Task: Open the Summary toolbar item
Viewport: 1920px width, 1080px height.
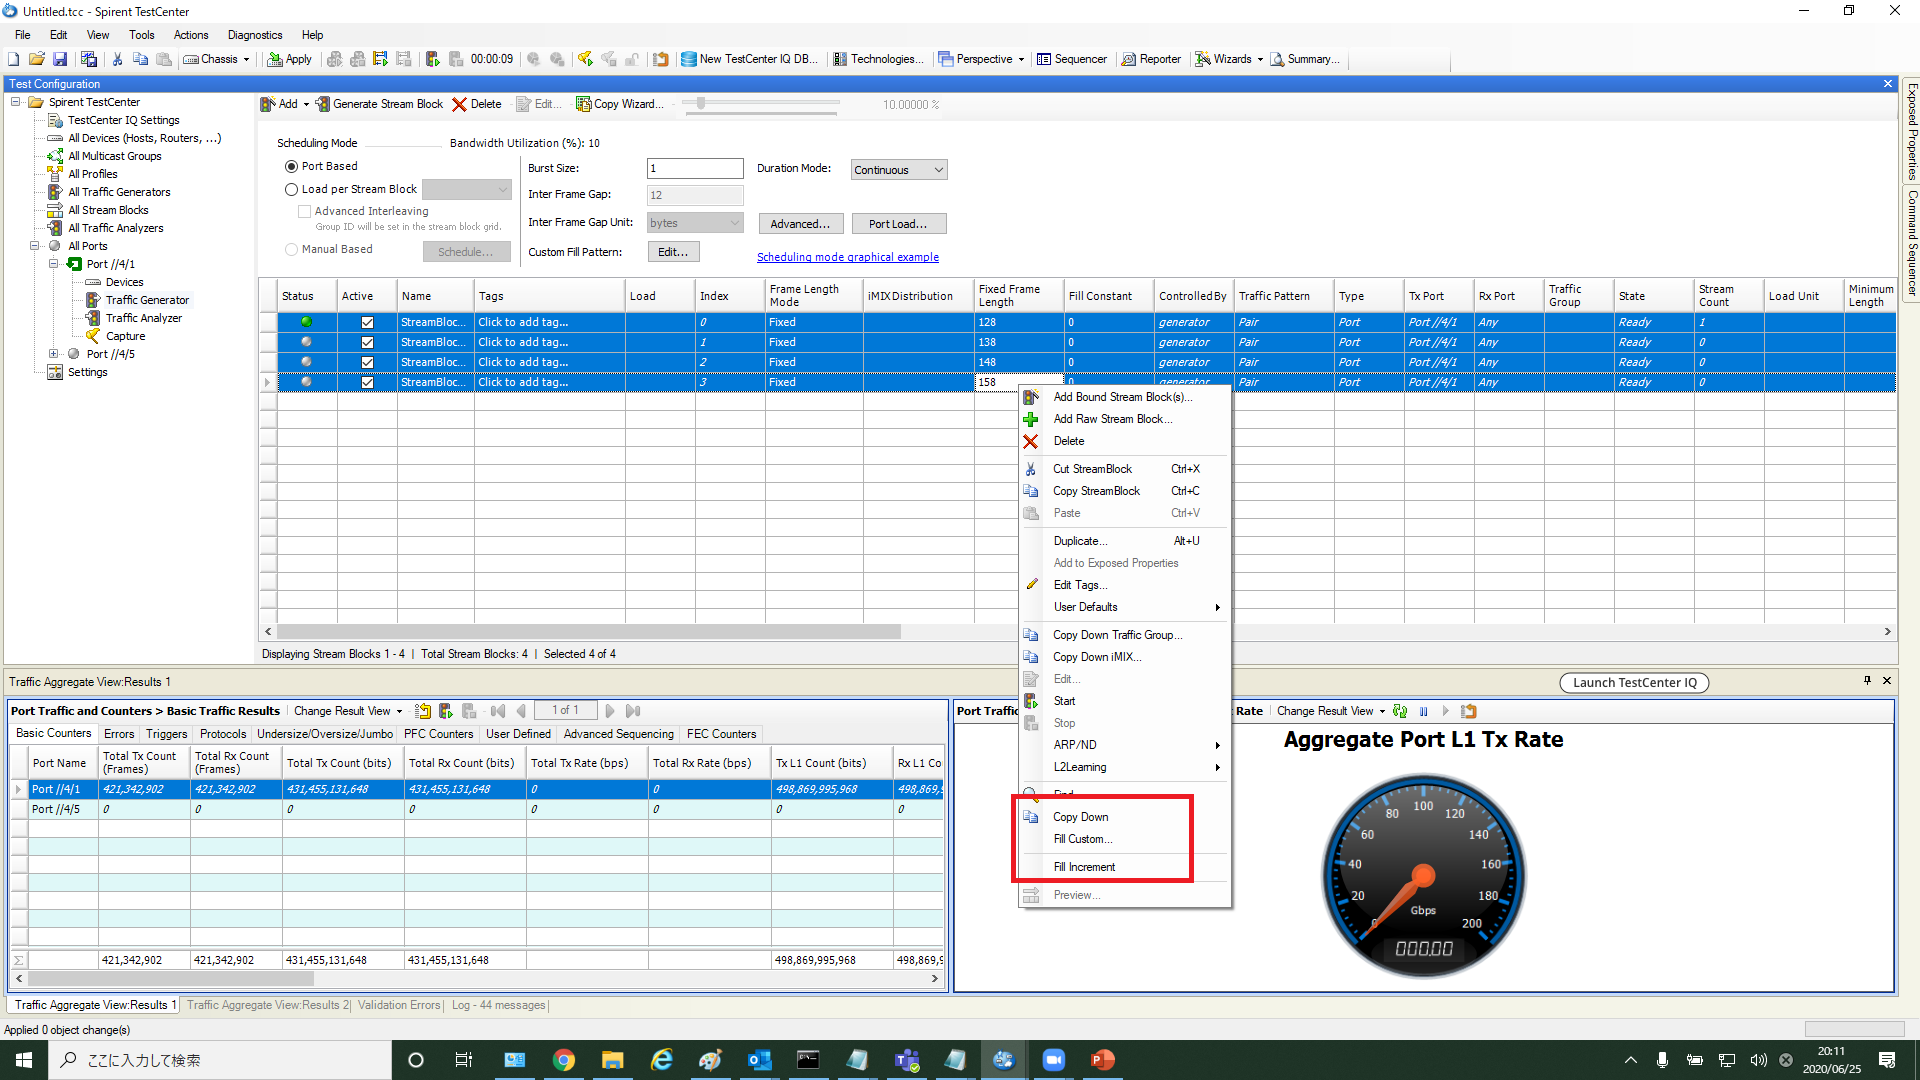Action: point(1305,59)
